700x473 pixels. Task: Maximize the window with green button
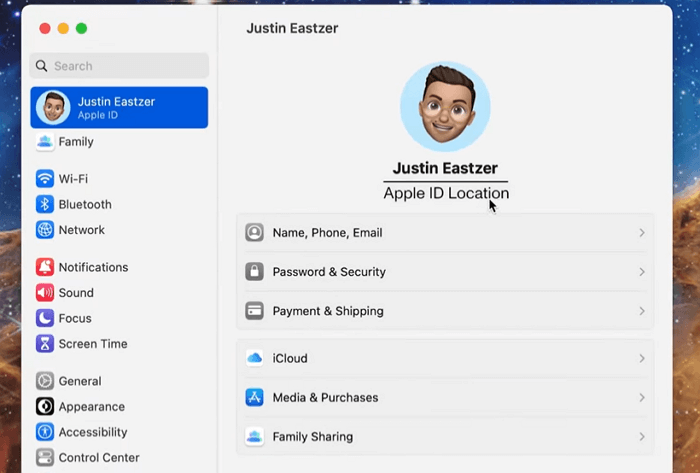81,29
